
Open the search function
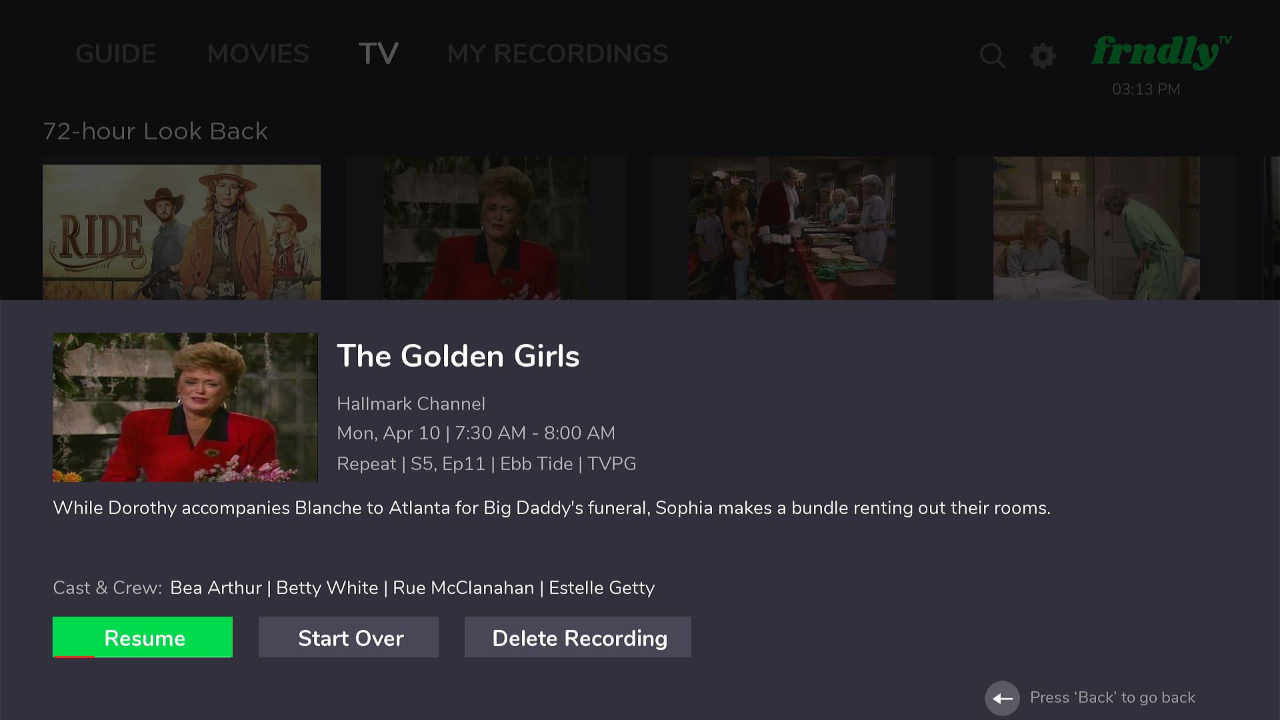point(992,56)
